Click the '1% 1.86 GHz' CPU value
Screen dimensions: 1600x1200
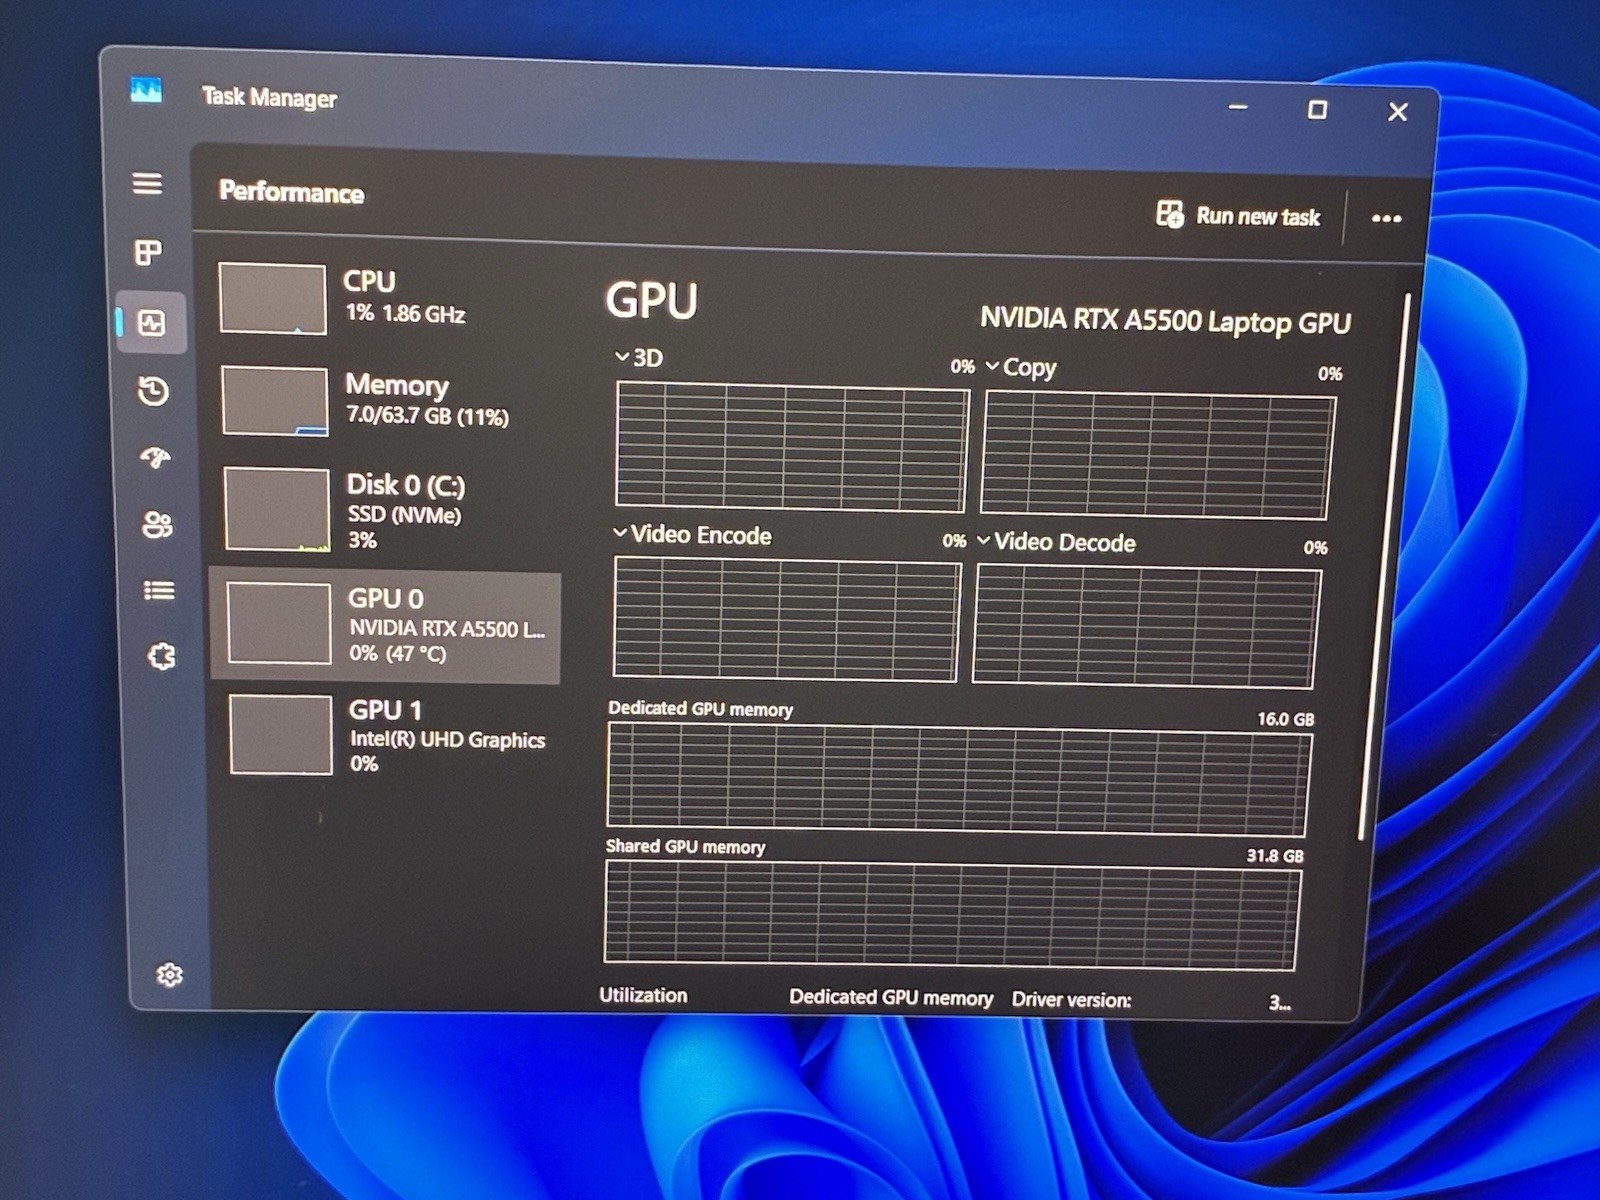[405, 313]
